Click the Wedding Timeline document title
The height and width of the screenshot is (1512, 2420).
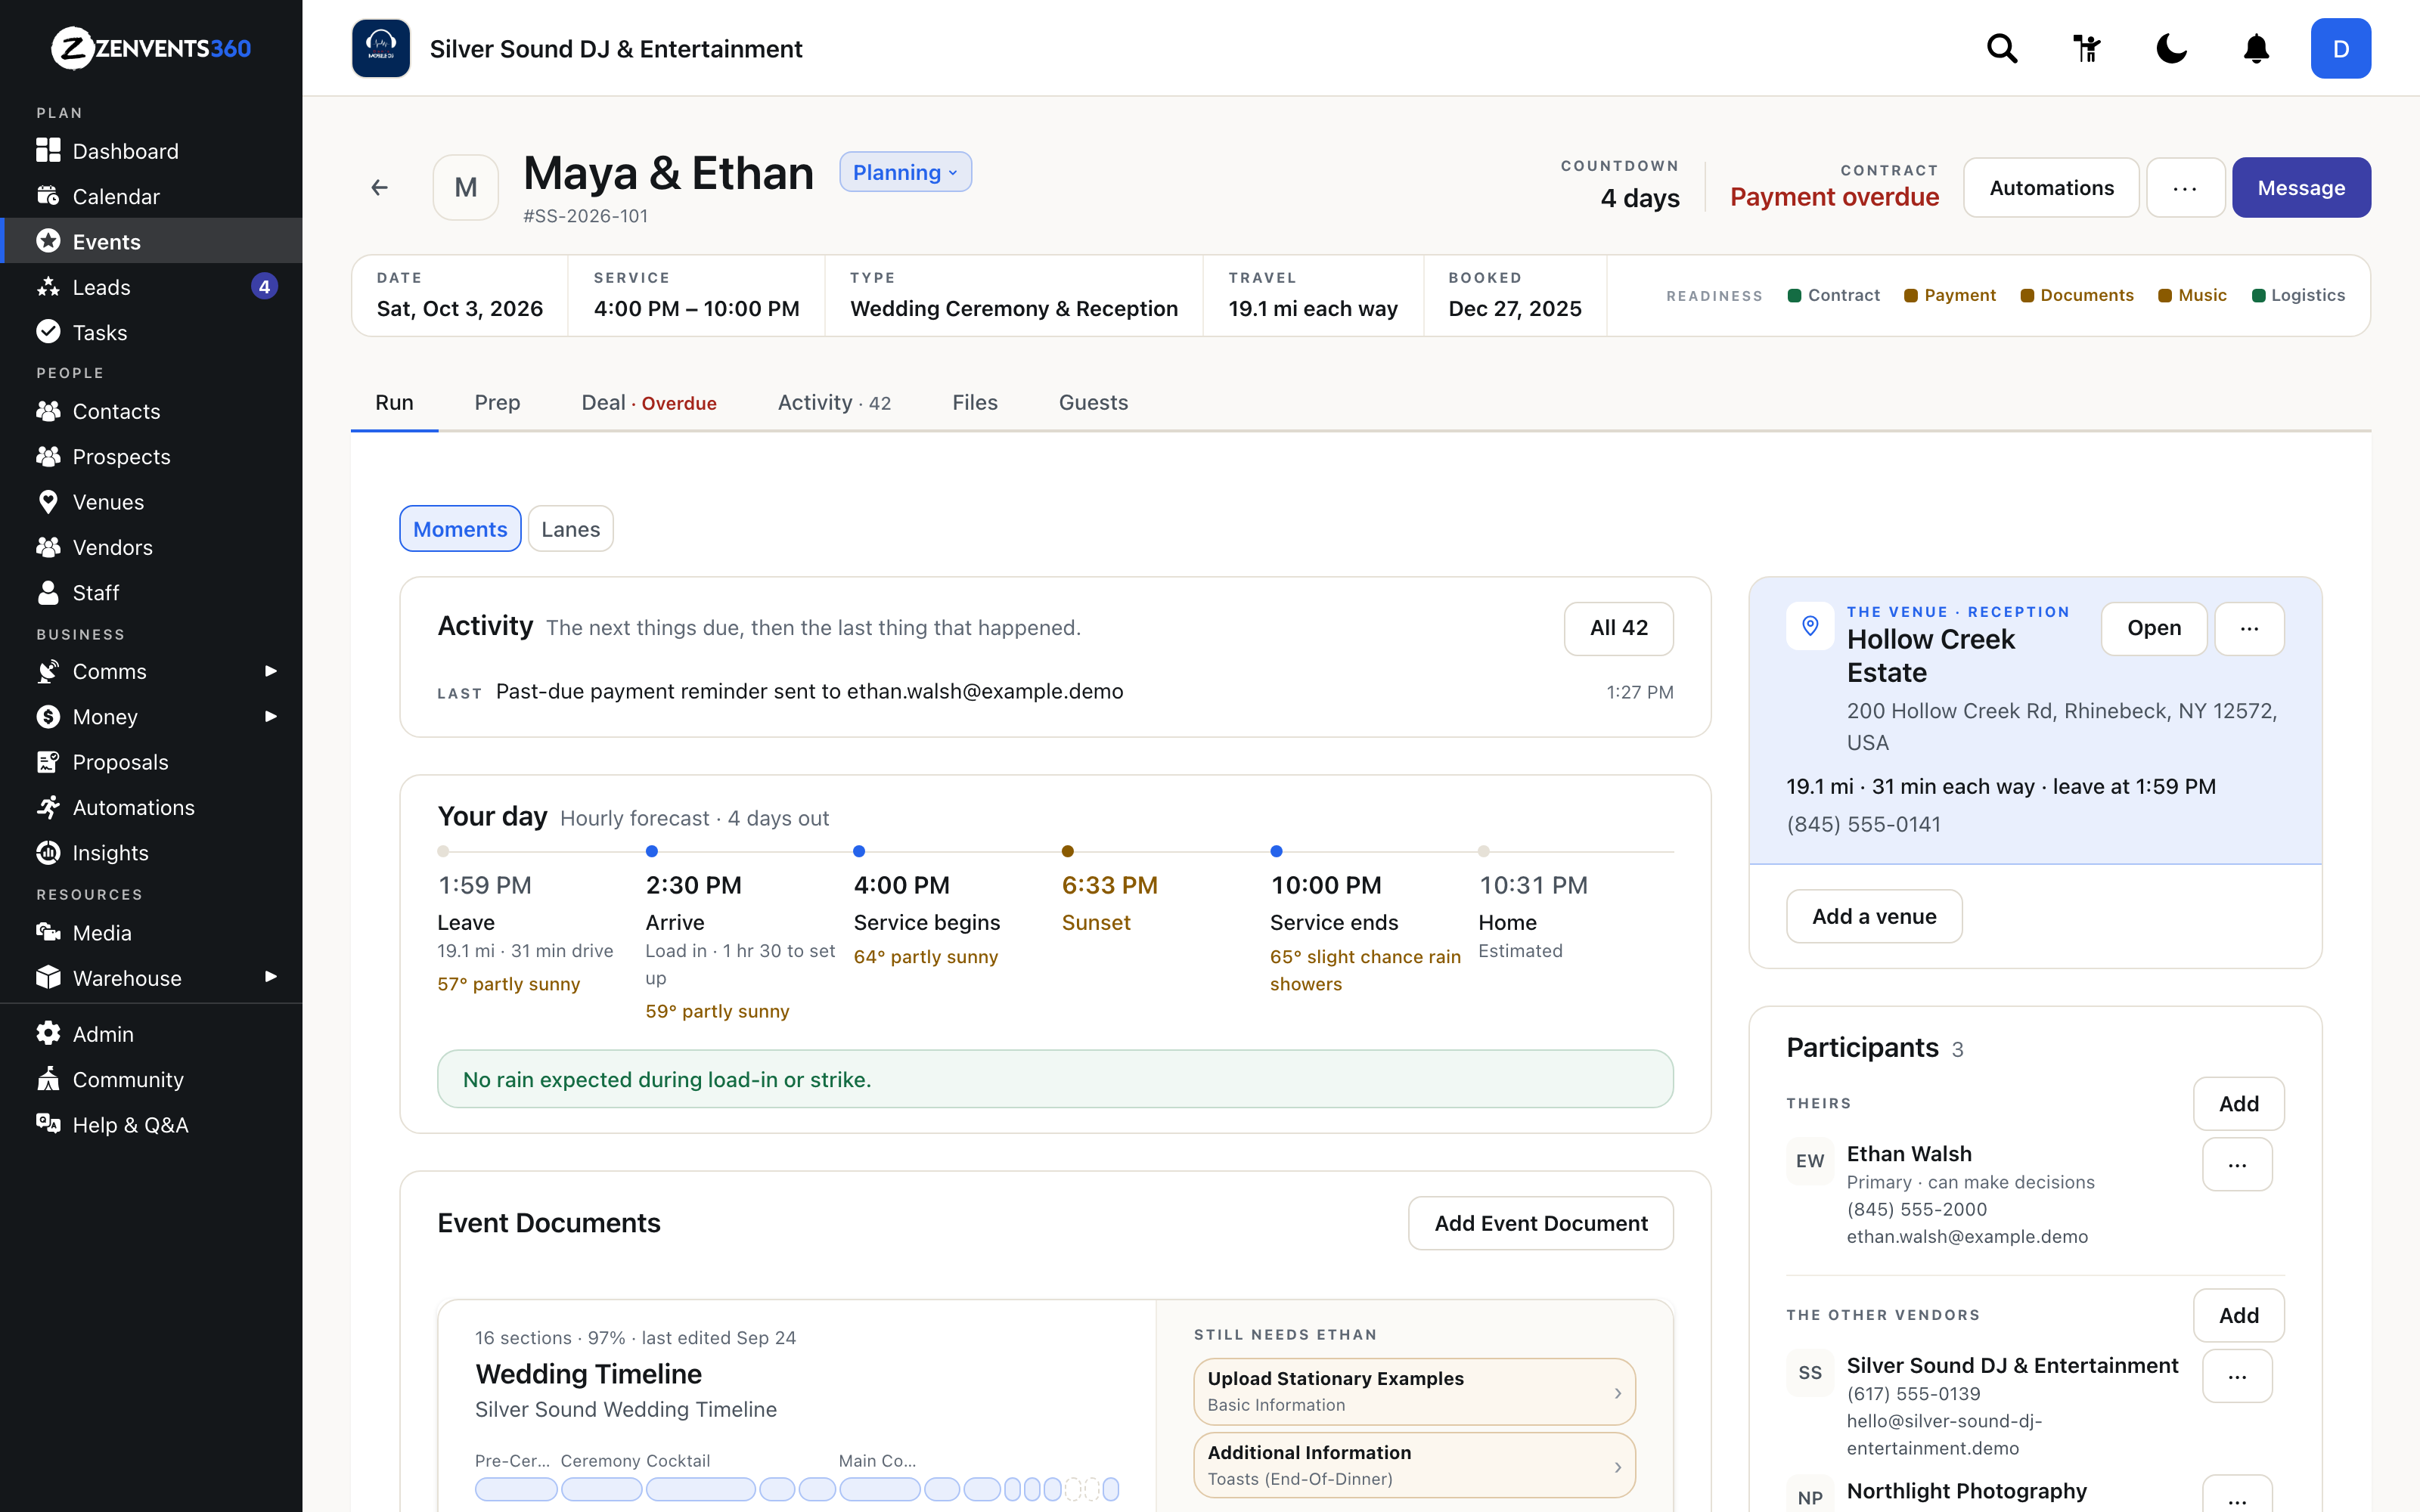coord(588,1374)
